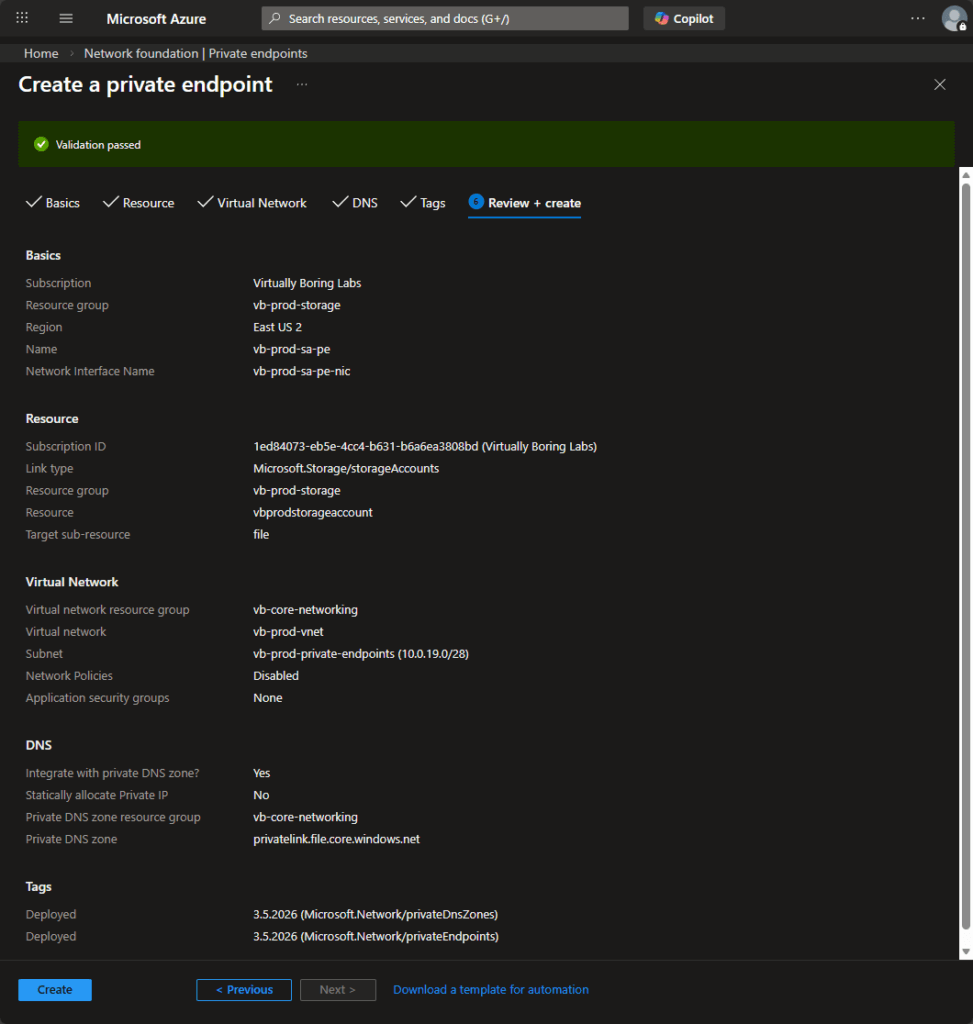973x1024 pixels.
Task: Select 'vb-prod-private-endpoints (10.0.19.0/28)' subnet value
Action: [x=361, y=654]
